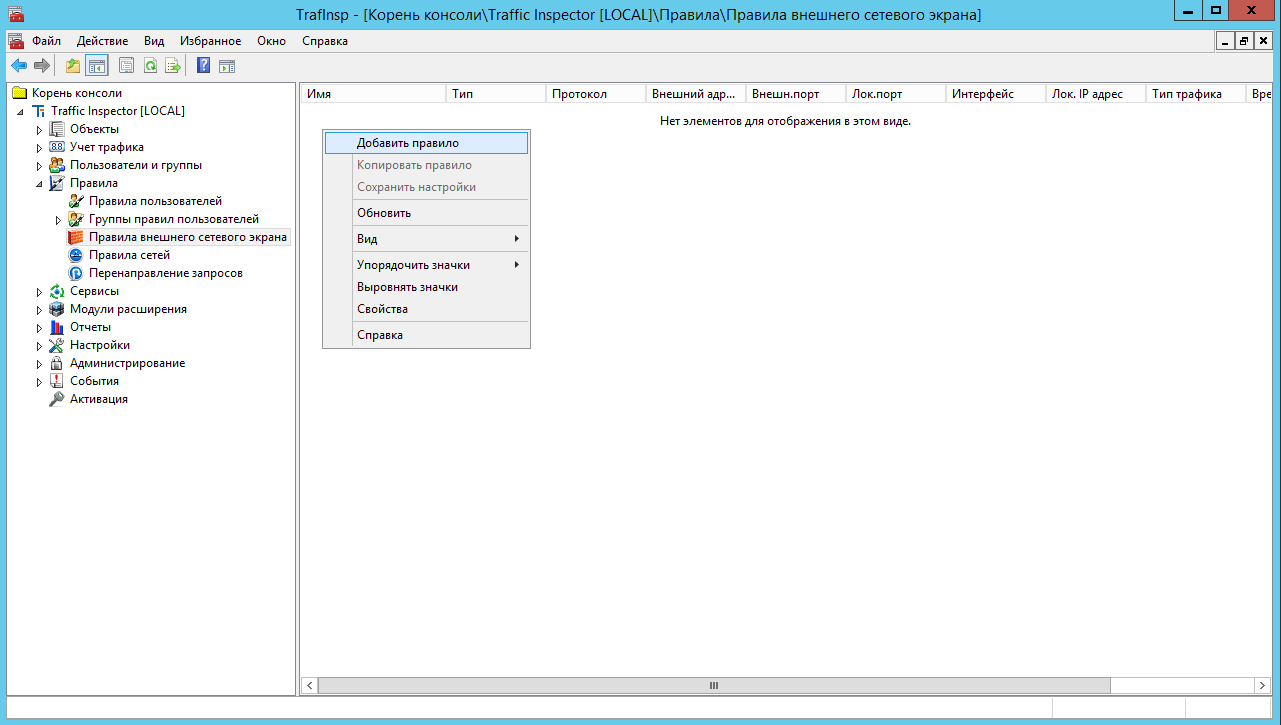Choose Справка in the context menu
1281x725 pixels.
(426, 335)
